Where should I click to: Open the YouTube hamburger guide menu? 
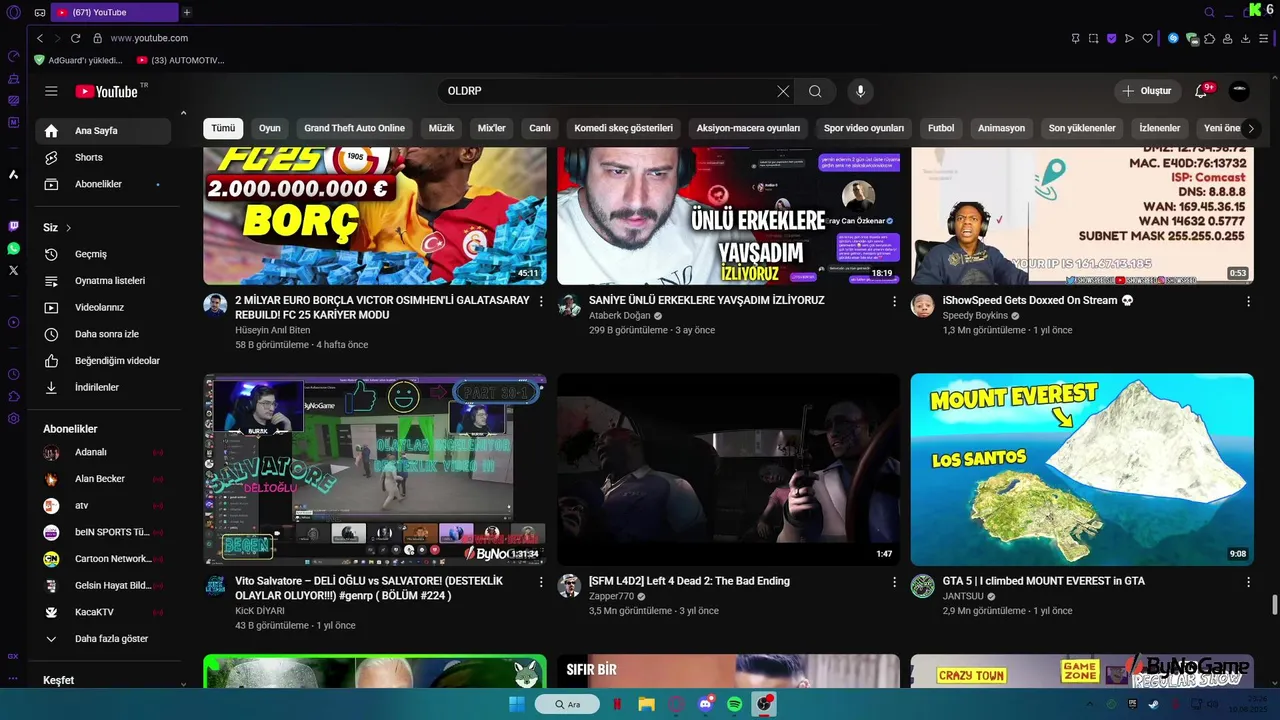click(x=51, y=91)
